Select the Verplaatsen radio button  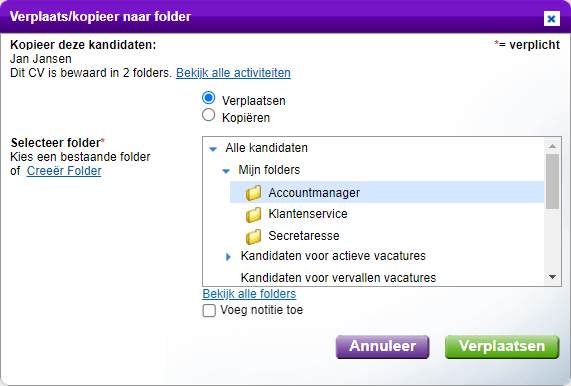click(x=209, y=98)
